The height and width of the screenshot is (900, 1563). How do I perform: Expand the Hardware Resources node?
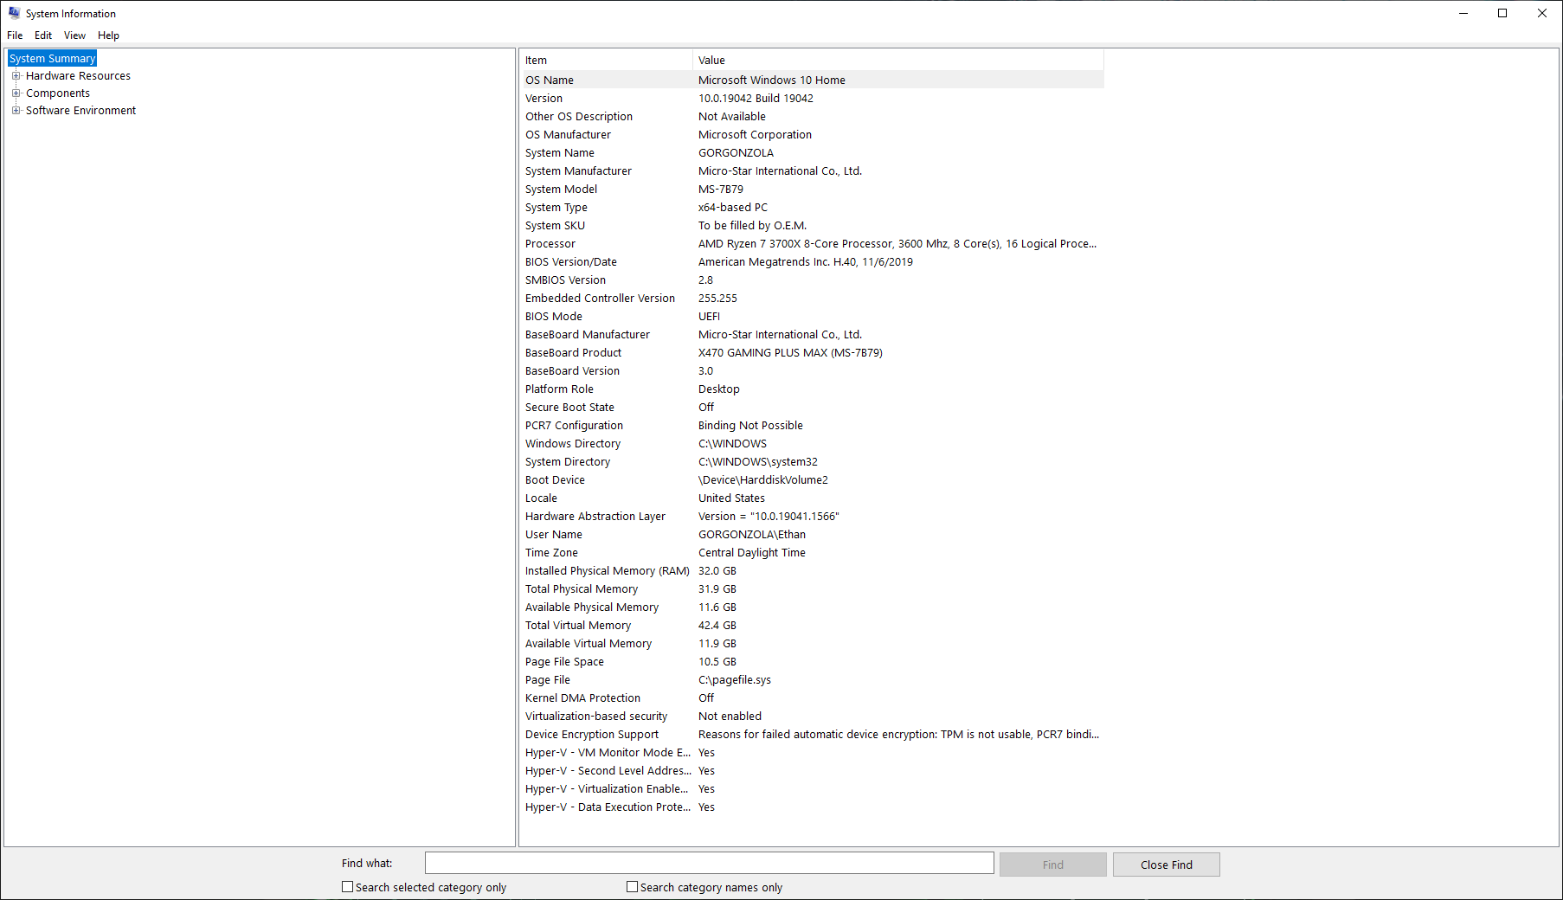tap(16, 76)
